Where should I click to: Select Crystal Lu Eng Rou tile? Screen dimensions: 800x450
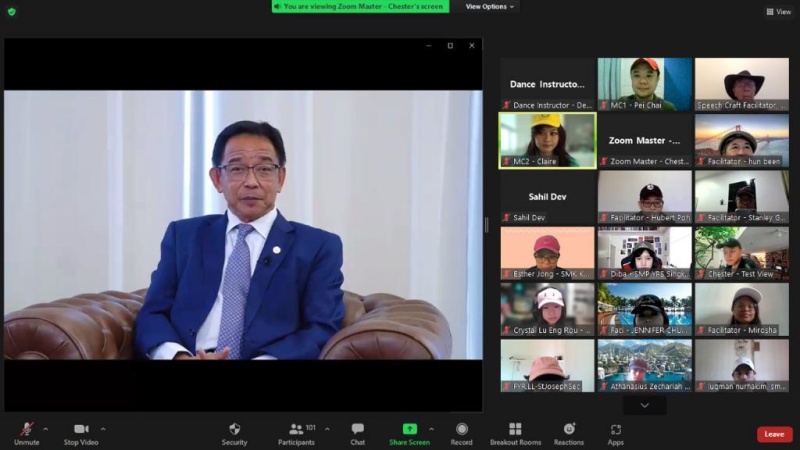pyautogui.click(x=547, y=310)
